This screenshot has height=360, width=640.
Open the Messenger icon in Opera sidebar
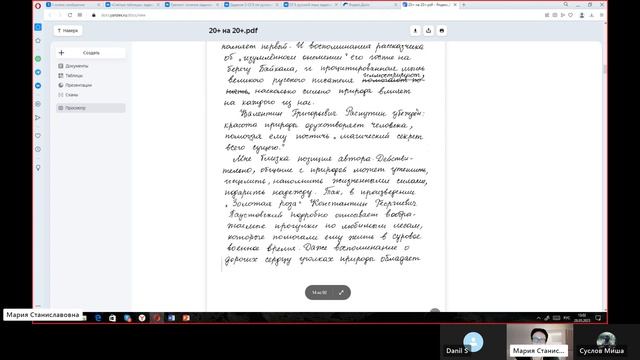38,86
